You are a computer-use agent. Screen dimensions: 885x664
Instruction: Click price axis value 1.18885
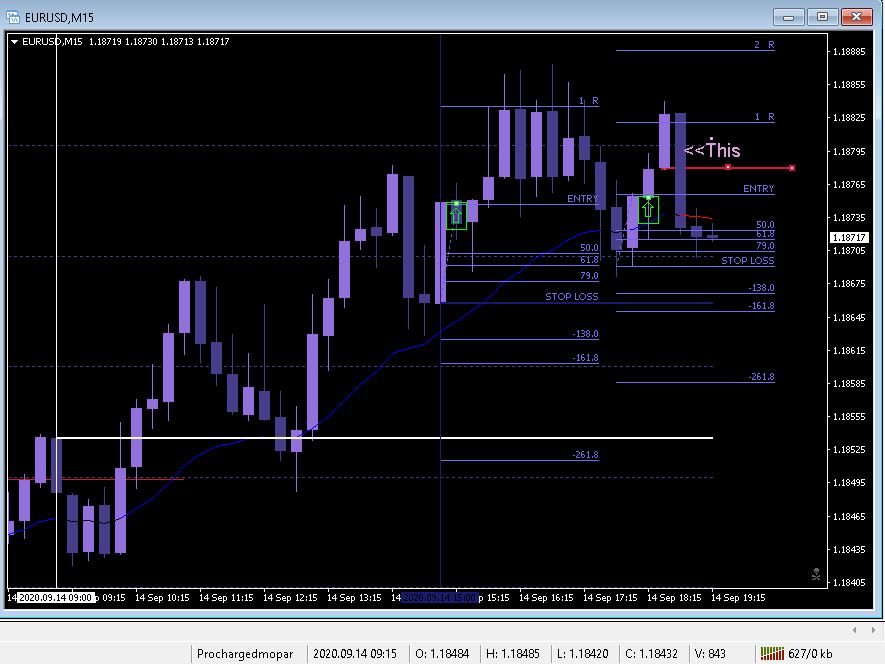pos(849,52)
